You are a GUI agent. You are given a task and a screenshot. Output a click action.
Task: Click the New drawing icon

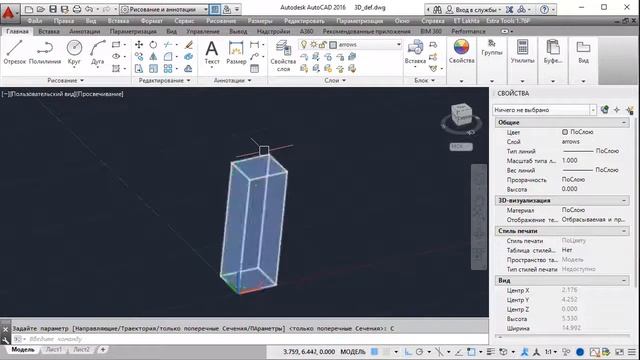(x=29, y=9)
